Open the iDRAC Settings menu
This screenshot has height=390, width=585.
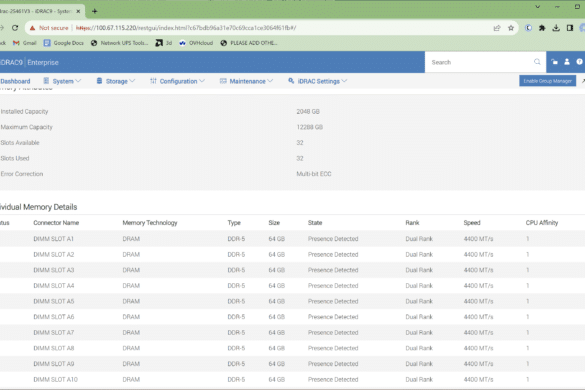coord(317,81)
